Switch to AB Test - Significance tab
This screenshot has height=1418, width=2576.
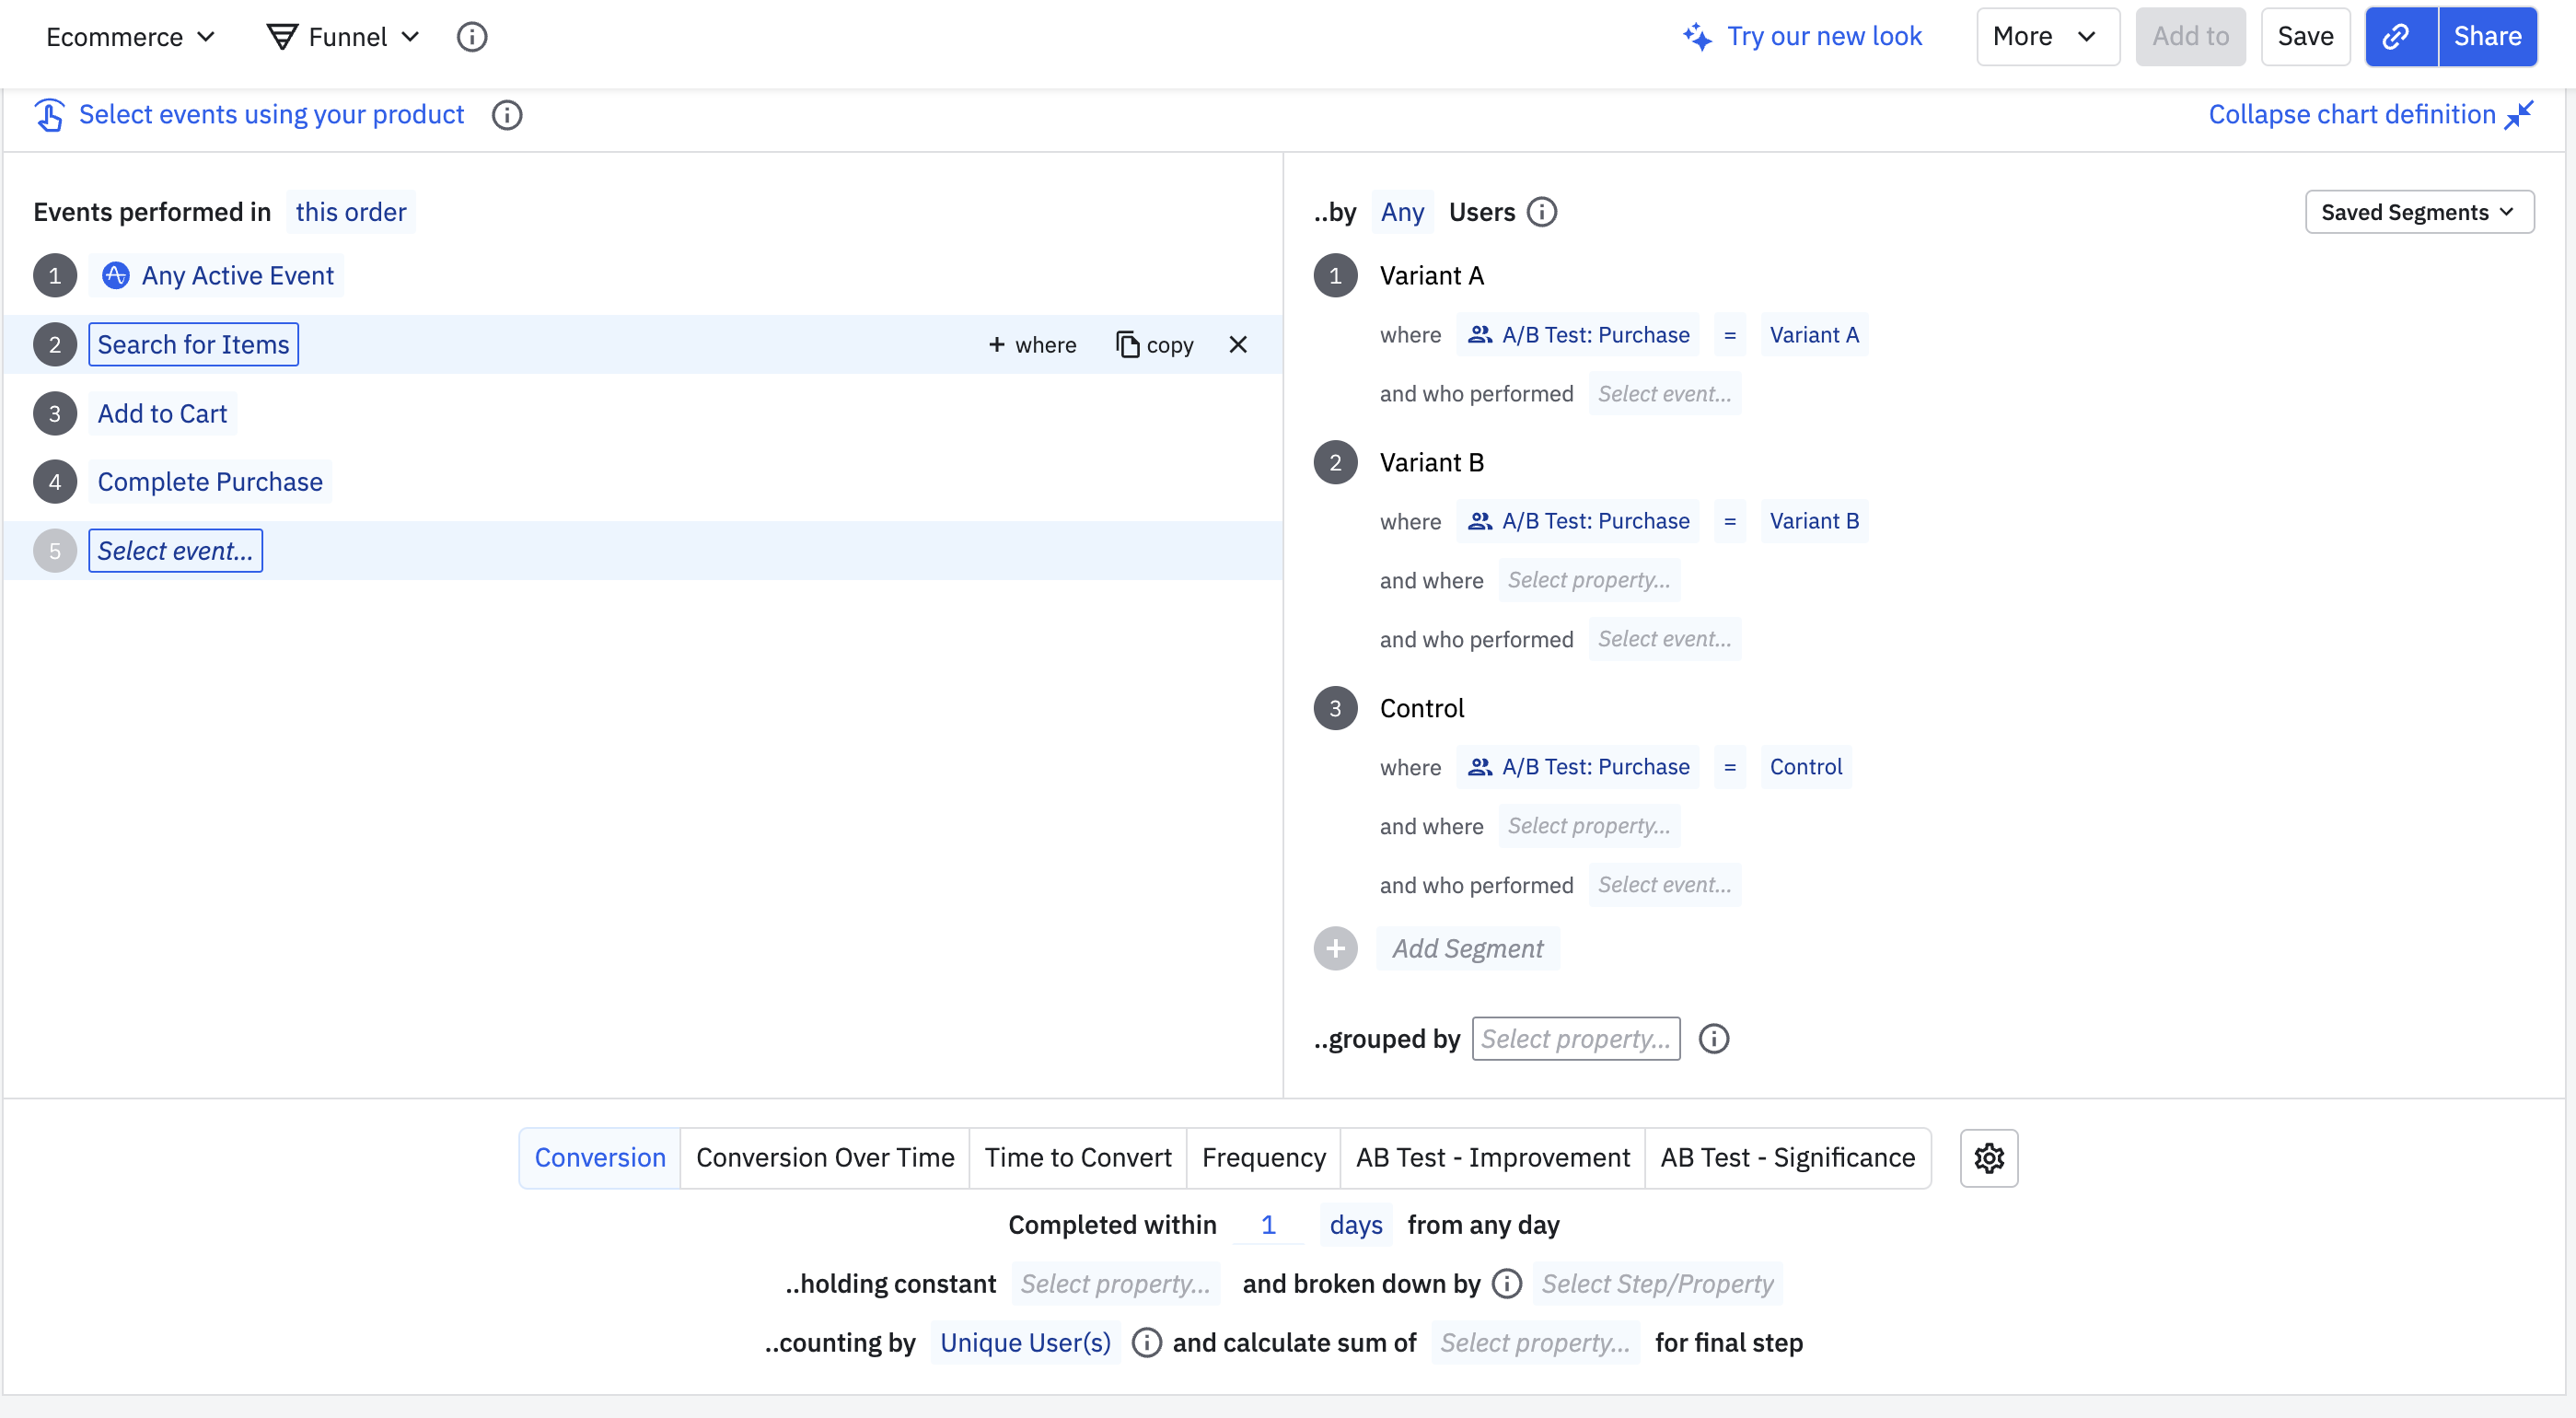tap(1787, 1158)
